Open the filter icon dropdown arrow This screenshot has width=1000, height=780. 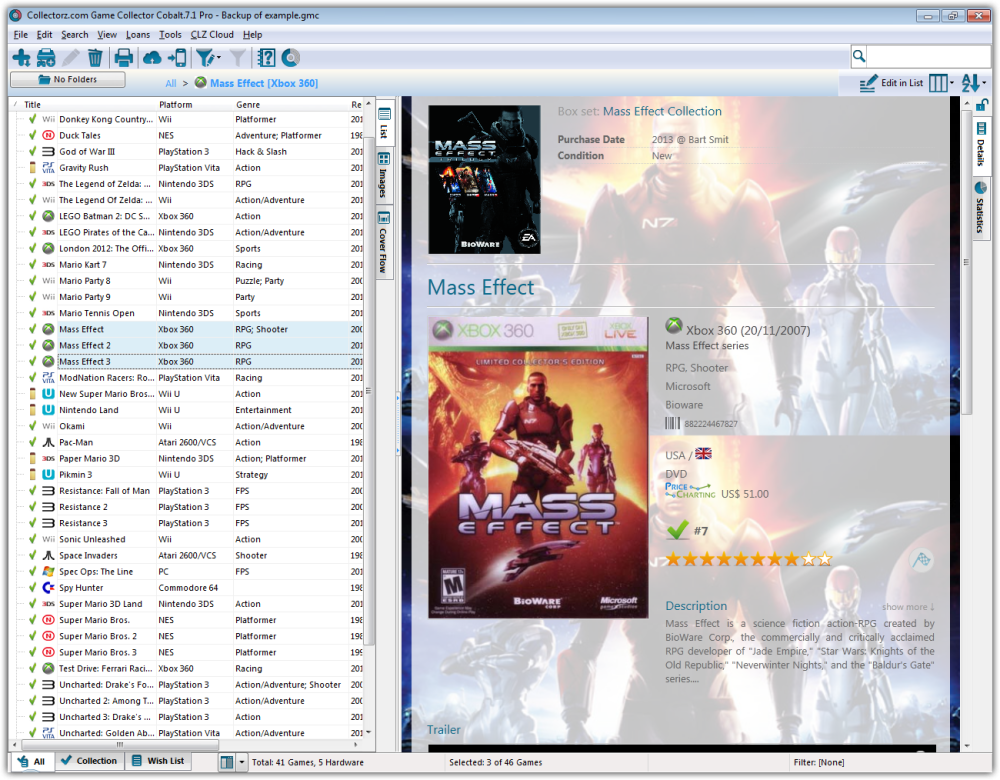[x=219, y=58]
